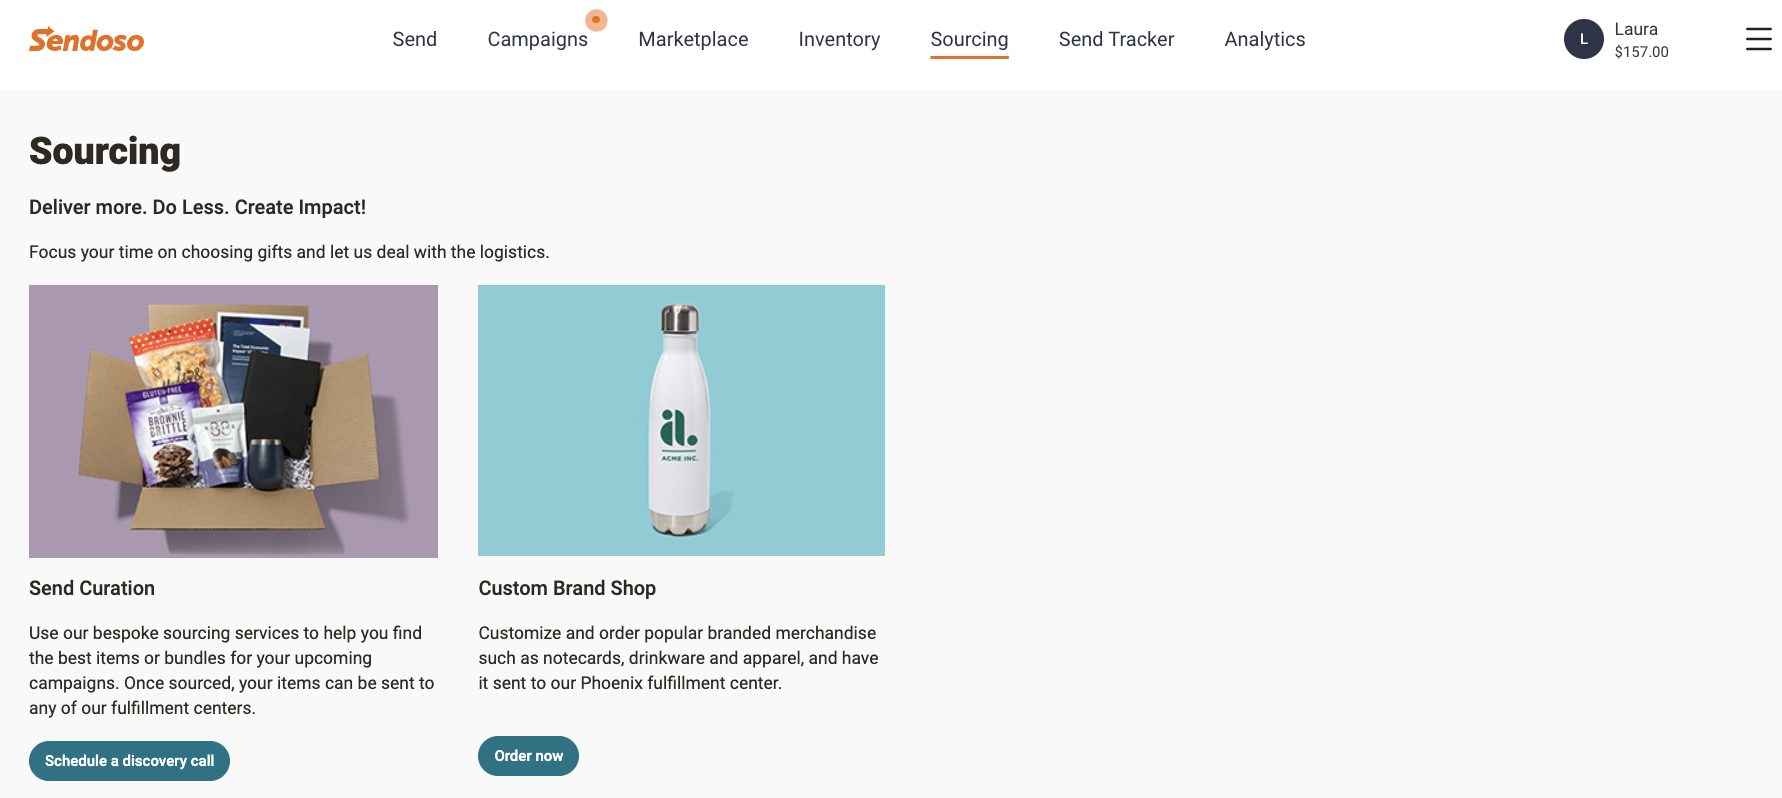Click the Send Curation heading link

point(91,588)
